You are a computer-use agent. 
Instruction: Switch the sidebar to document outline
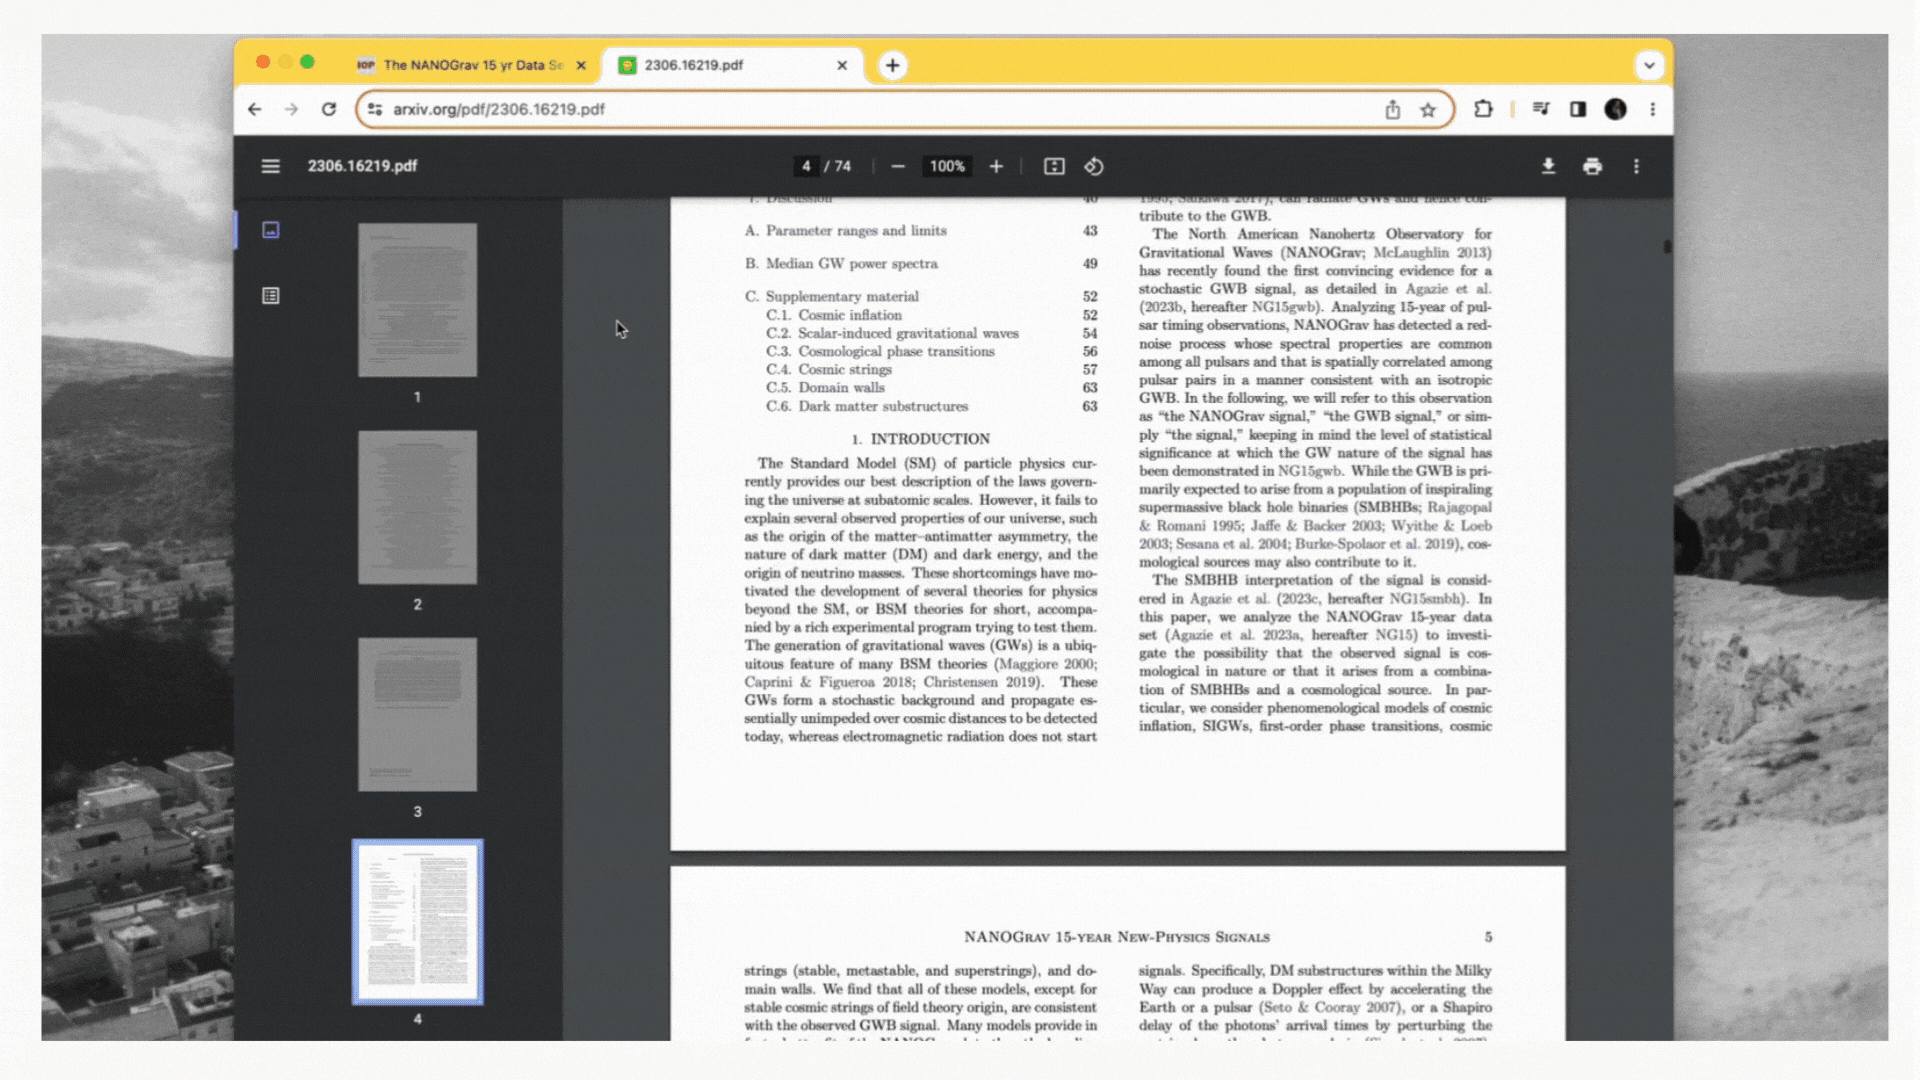click(270, 296)
